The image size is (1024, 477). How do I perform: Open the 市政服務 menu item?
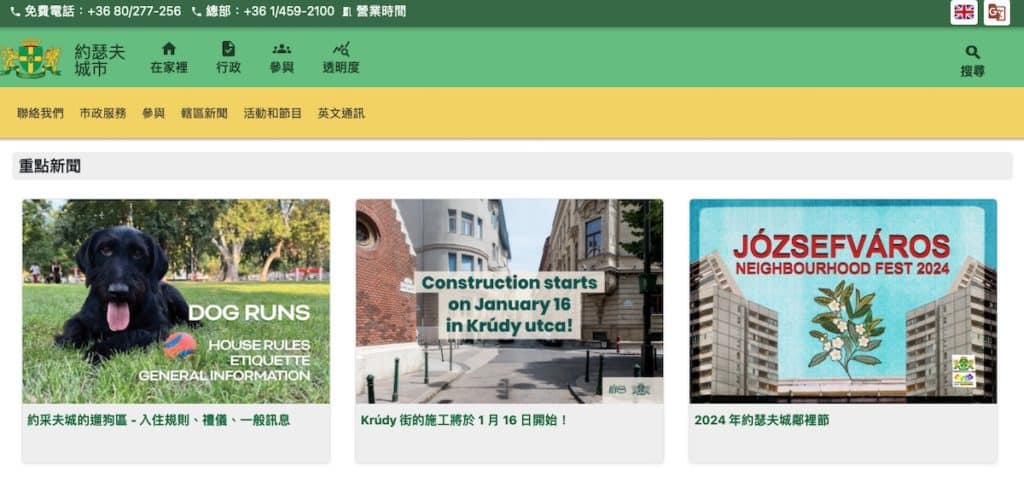coord(103,113)
